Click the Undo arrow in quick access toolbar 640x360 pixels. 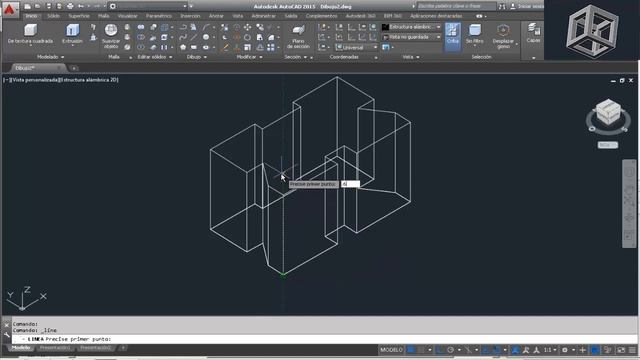tap(81, 7)
